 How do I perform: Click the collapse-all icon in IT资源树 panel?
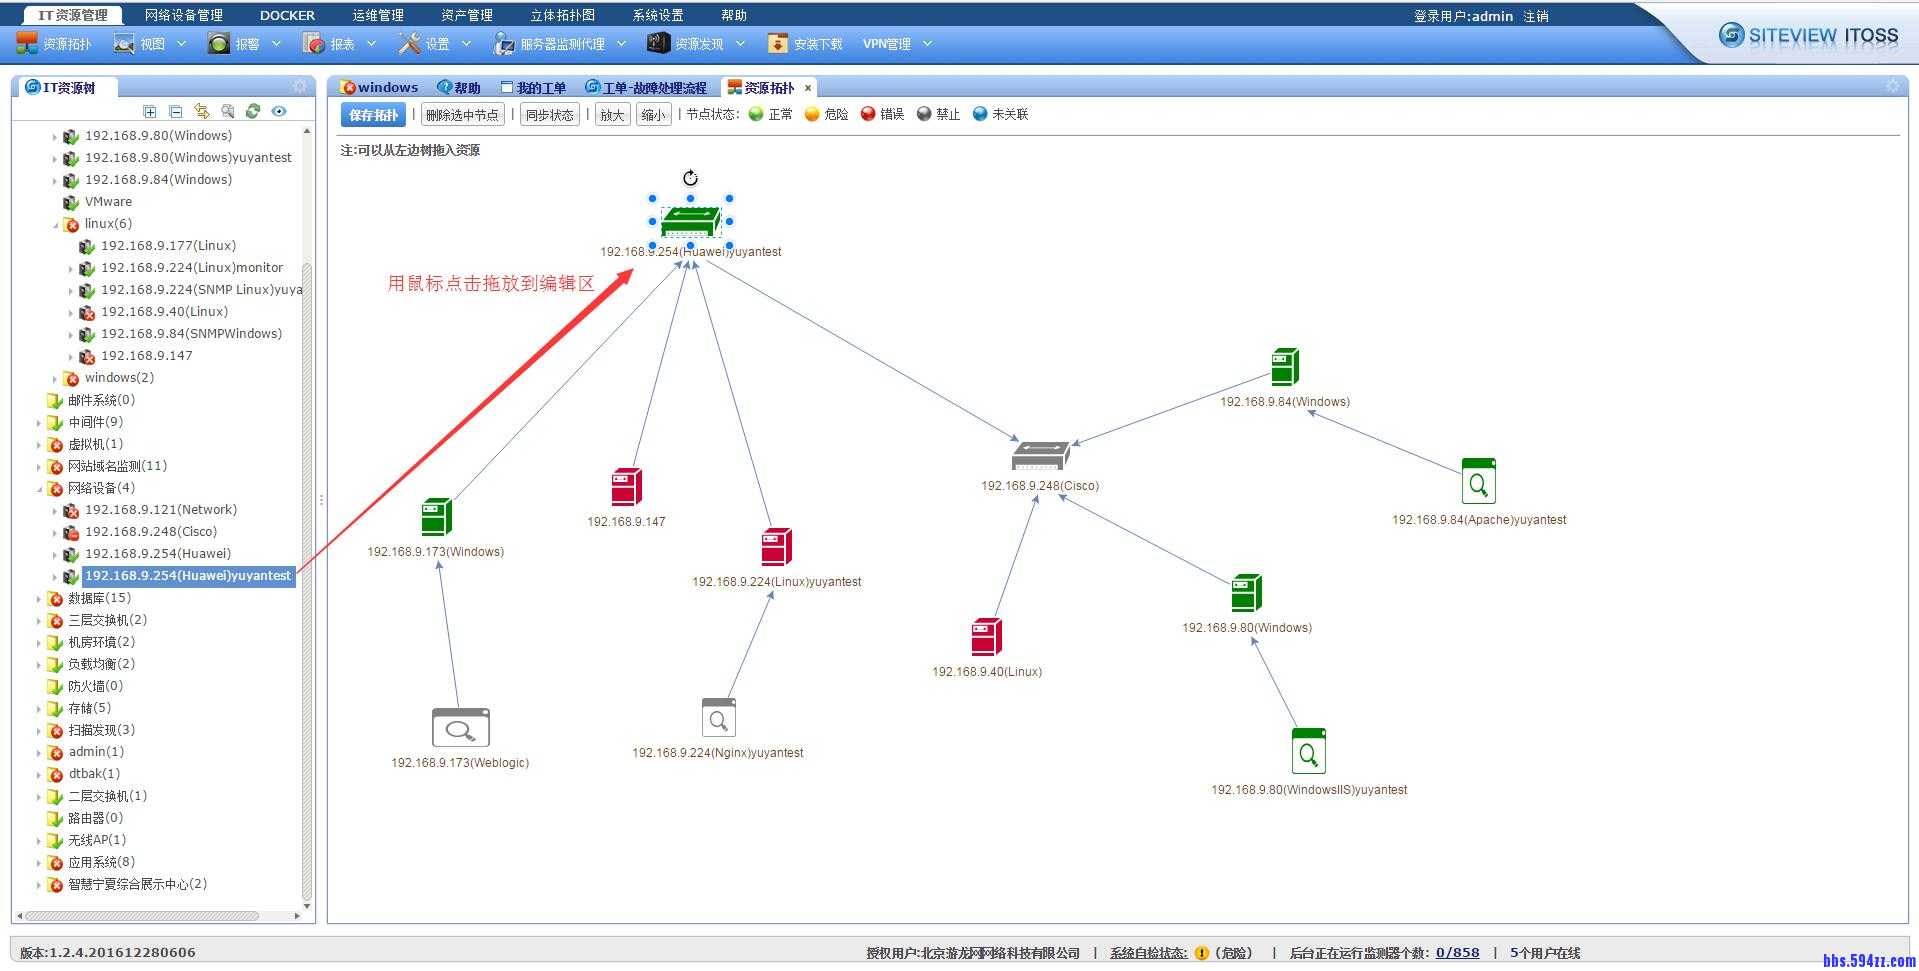[176, 111]
